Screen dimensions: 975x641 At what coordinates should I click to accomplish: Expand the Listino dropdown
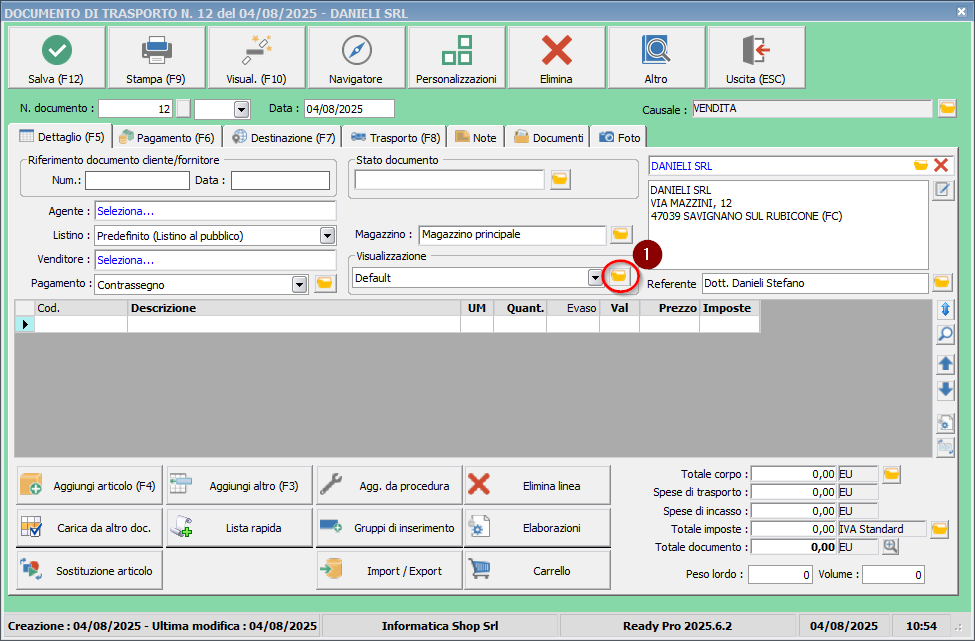pos(327,236)
